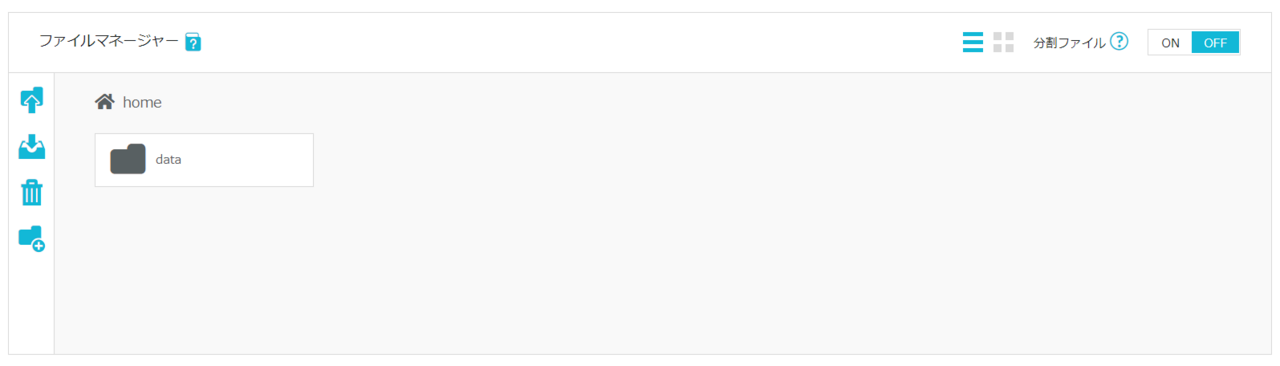Click the ファイルマネージャー heading

(109, 42)
